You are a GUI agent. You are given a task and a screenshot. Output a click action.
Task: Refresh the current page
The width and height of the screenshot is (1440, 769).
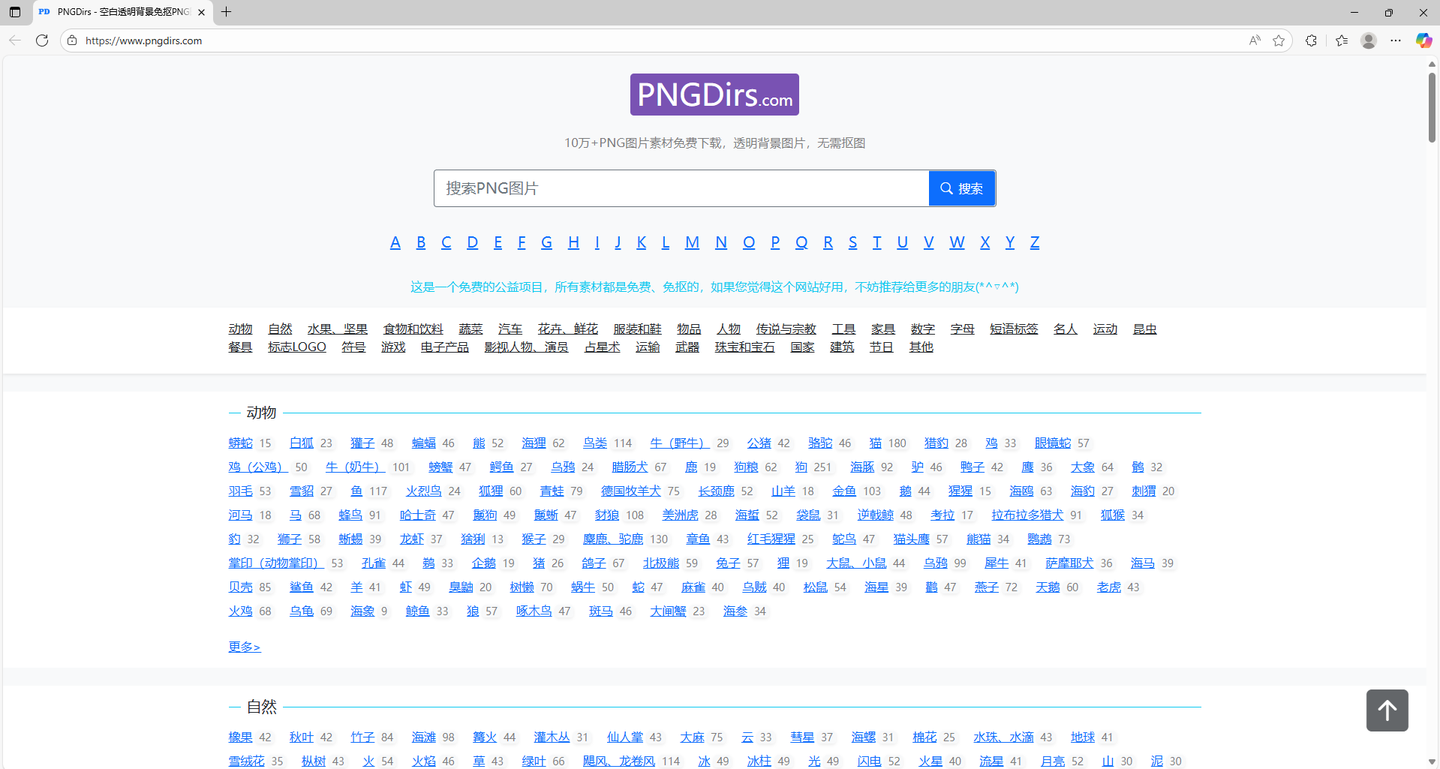[x=42, y=41]
